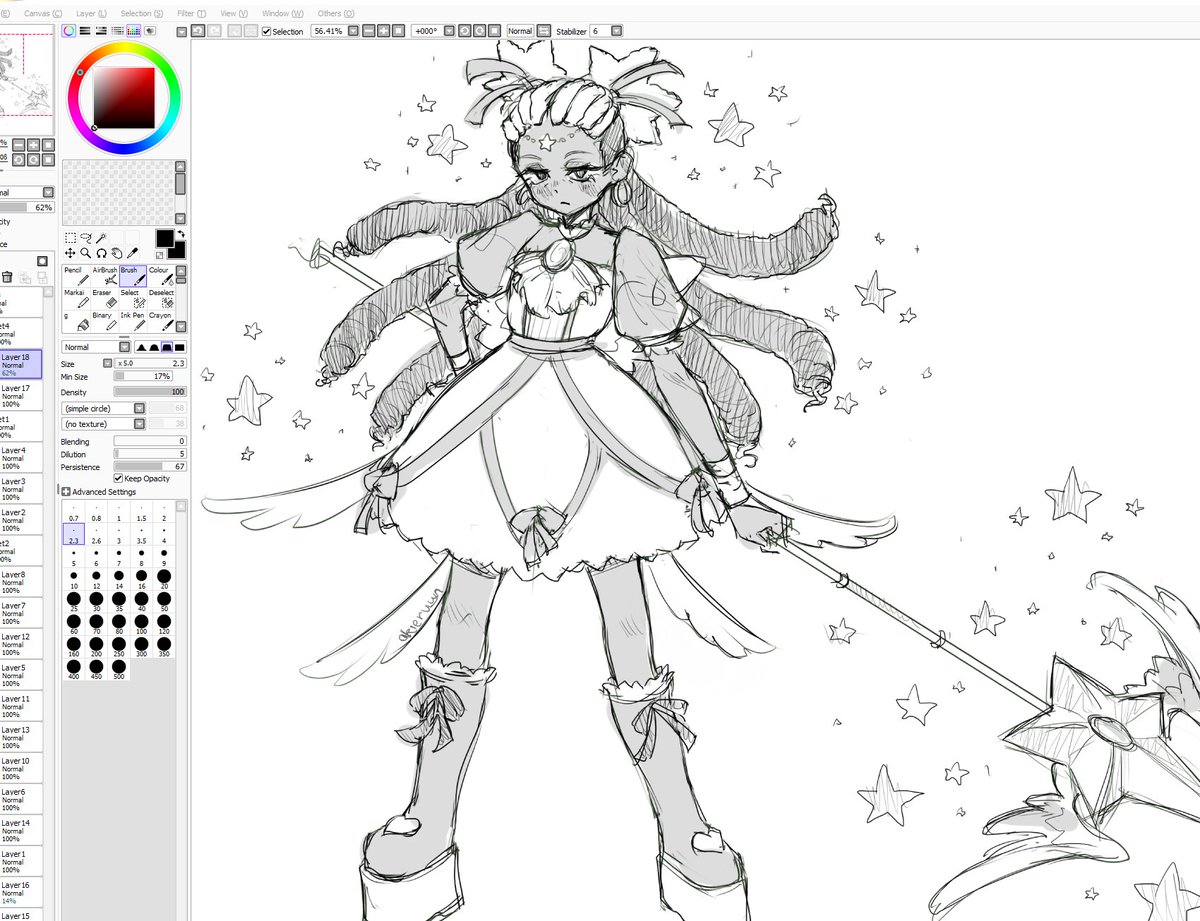This screenshot has width=1200, height=921.
Task: Open the brush blend mode Normal dropdown
Action: click(x=125, y=347)
